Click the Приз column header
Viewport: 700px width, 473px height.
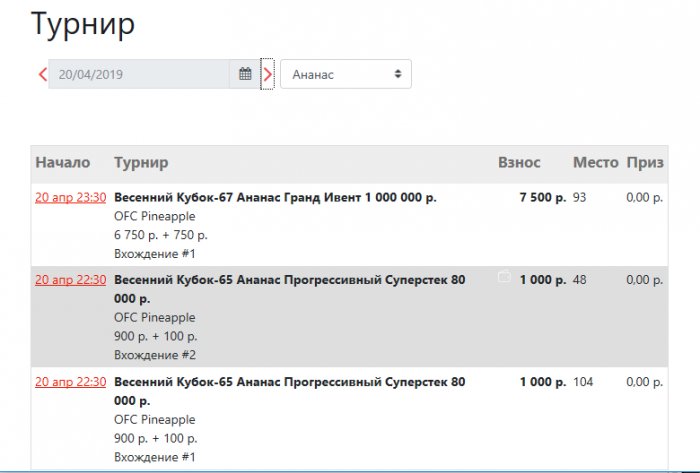point(645,162)
